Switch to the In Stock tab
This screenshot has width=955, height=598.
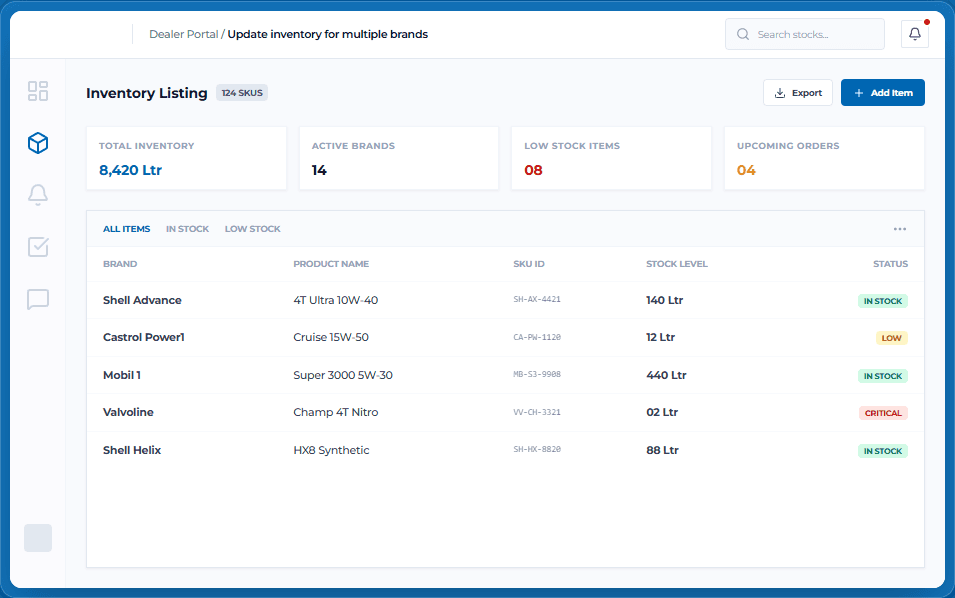(x=187, y=229)
